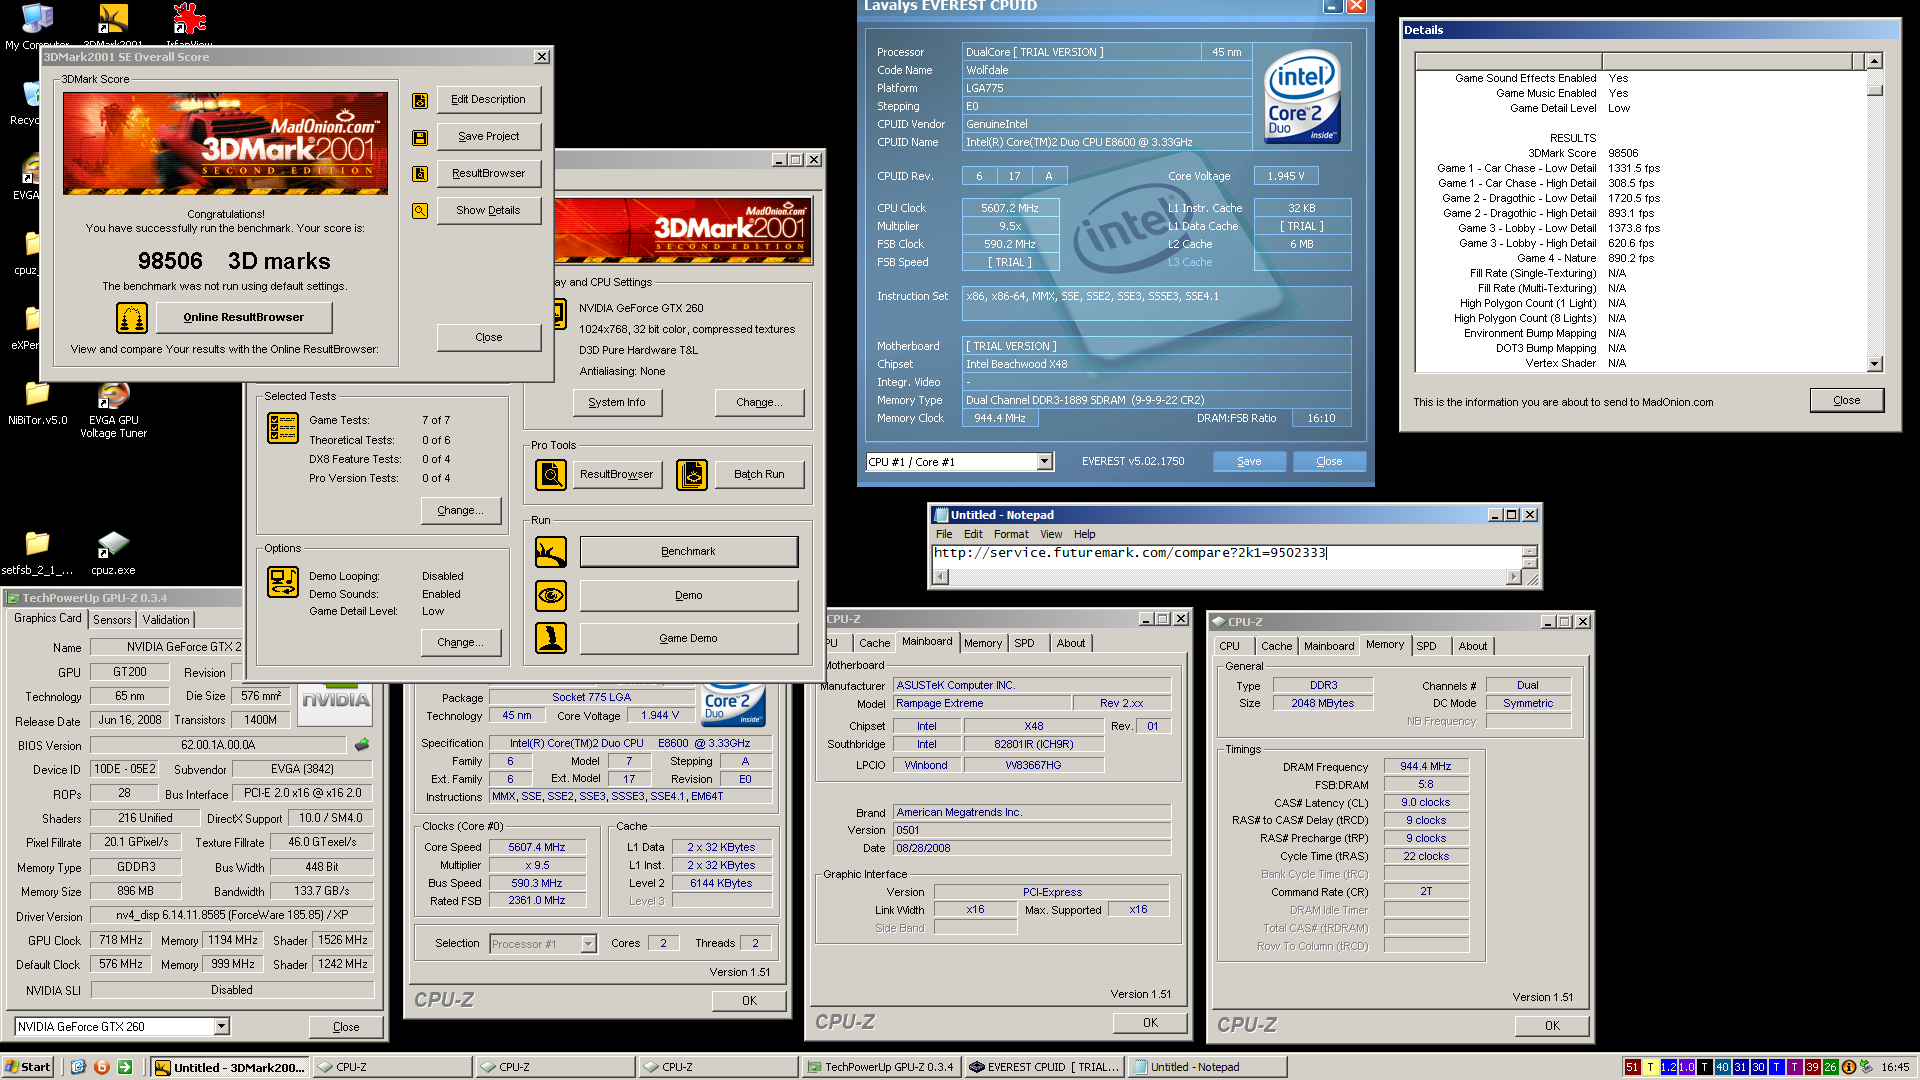This screenshot has height=1080, width=1920.
Task: Open EVGA GPU Voltage Tuner desktop icon
Action: point(114,411)
